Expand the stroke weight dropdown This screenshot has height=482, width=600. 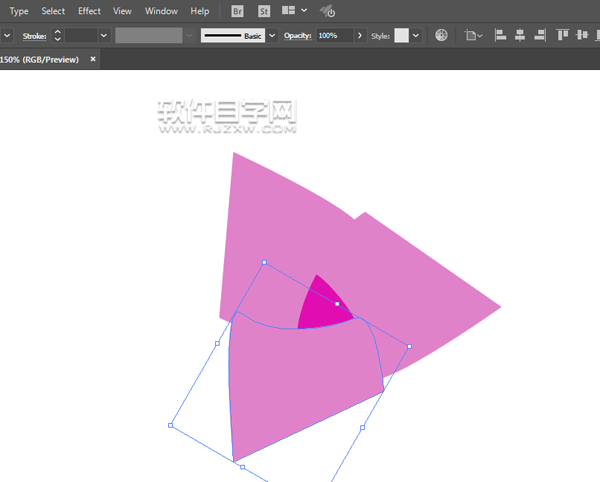pos(103,35)
